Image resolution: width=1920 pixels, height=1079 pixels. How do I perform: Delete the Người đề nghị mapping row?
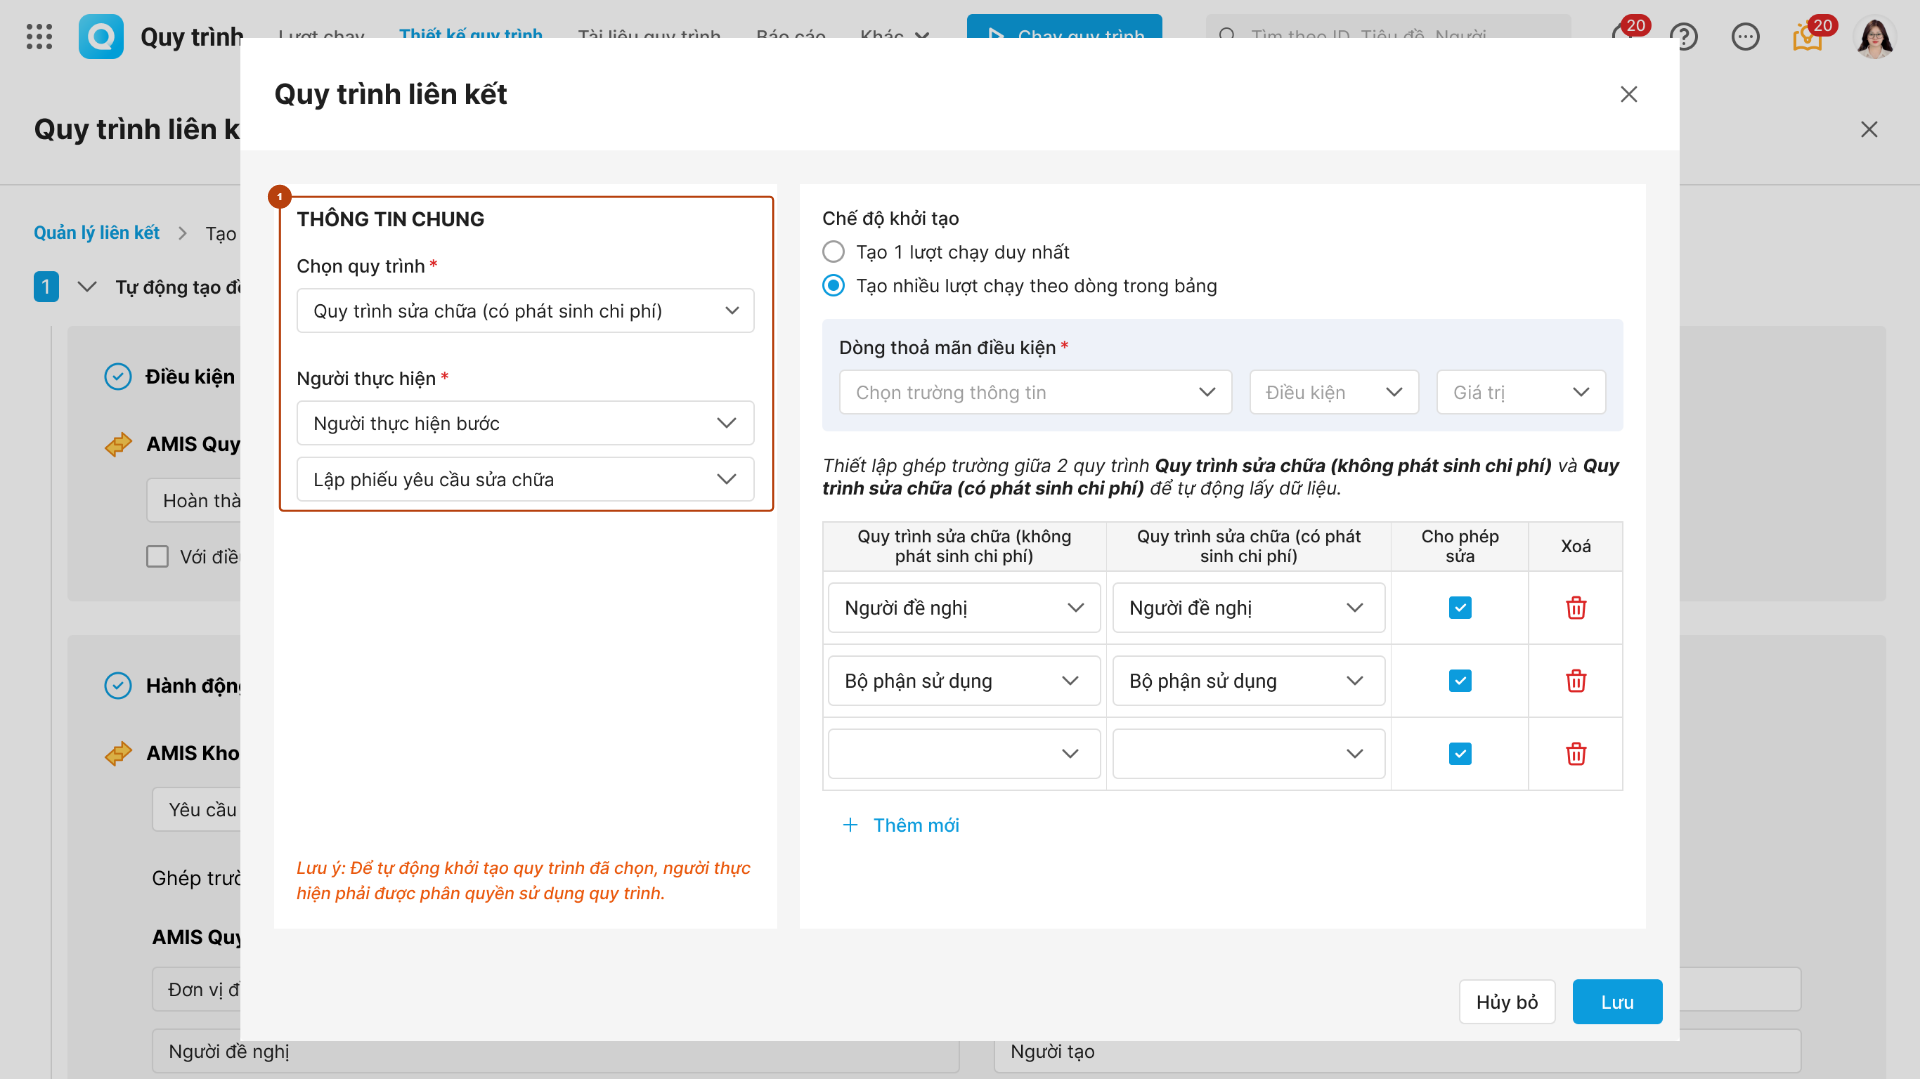[1576, 608]
